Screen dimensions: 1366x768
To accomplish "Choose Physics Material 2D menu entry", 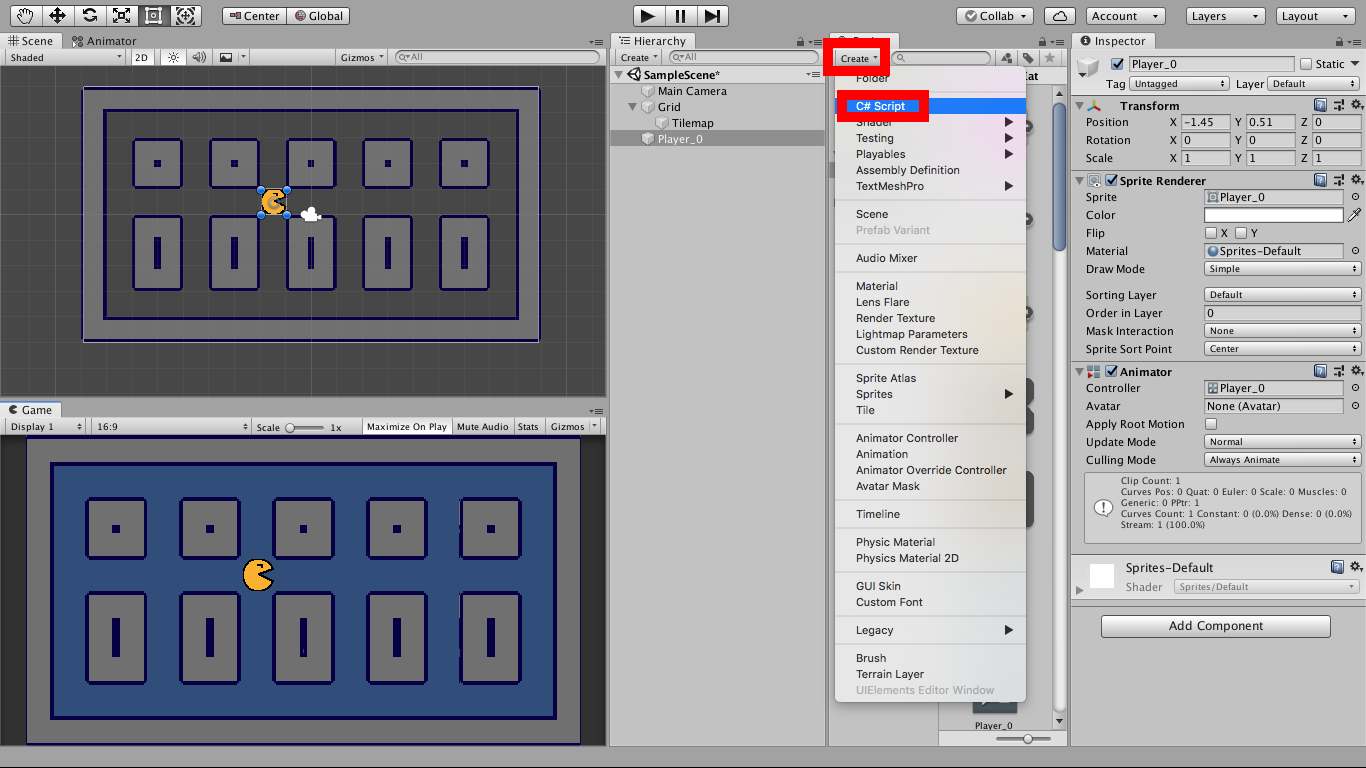I will pos(931,558).
